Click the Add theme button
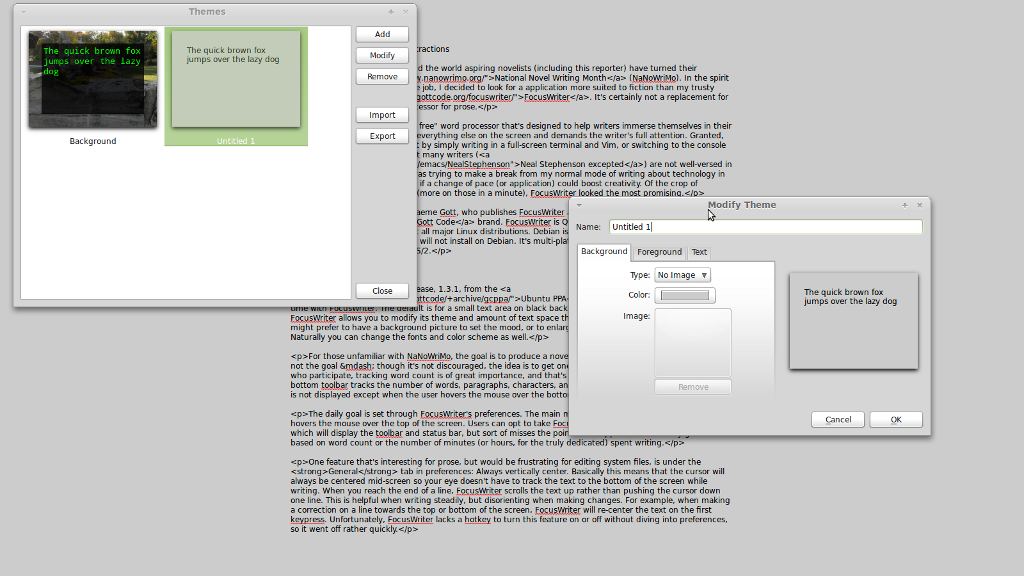1024x576 pixels. pyautogui.click(x=382, y=34)
